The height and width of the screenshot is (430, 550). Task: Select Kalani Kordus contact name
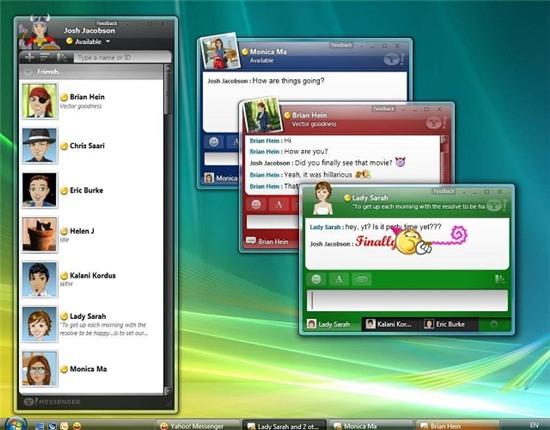(93, 275)
